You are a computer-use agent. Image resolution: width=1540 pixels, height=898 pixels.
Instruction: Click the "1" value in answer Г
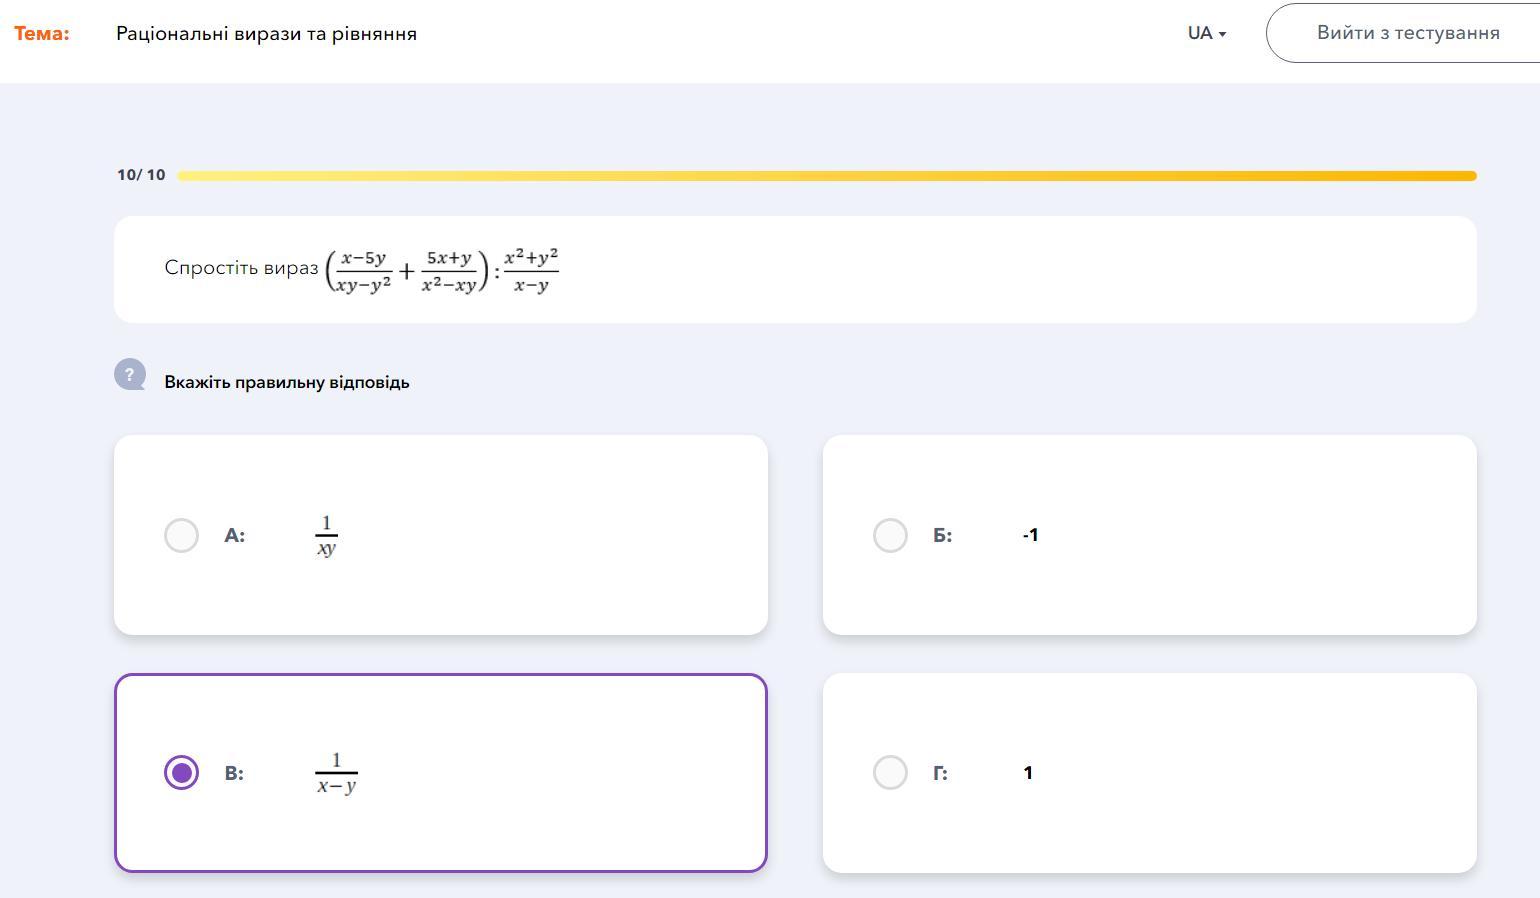(1028, 773)
